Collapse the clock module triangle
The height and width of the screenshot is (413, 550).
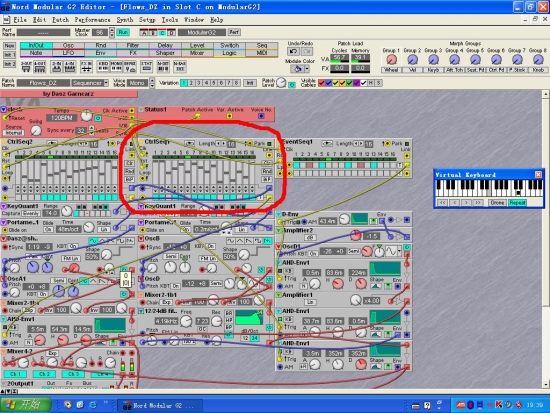pos(4,109)
